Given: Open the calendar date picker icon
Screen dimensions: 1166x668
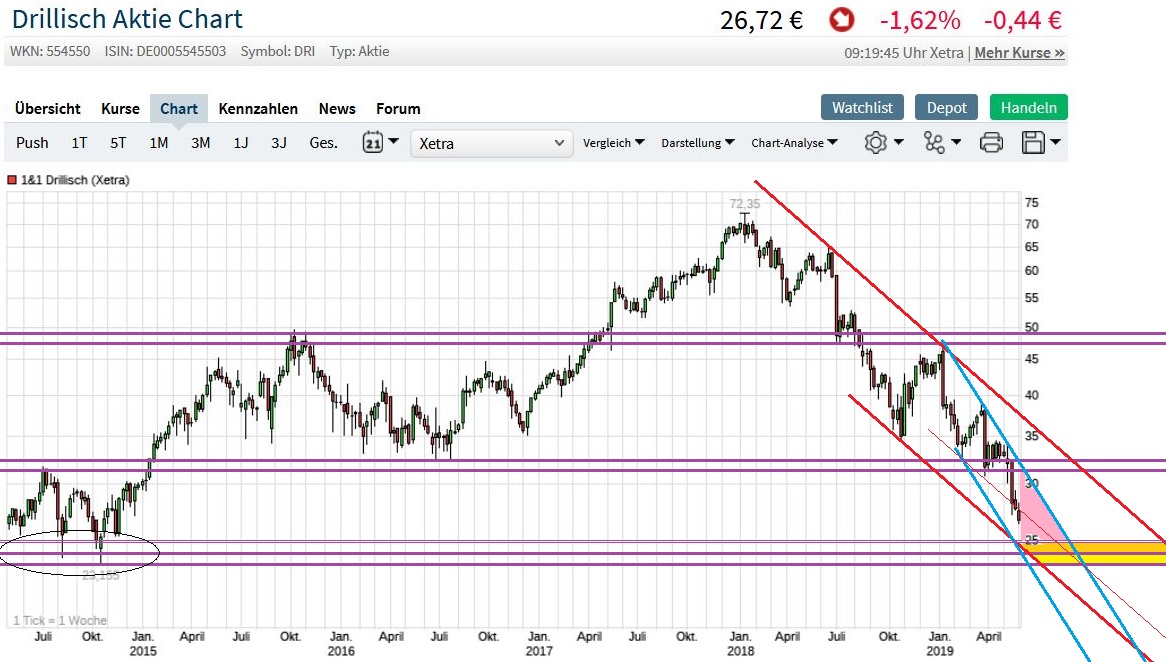Looking at the screenshot, I should pyautogui.click(x=373, y=142).
